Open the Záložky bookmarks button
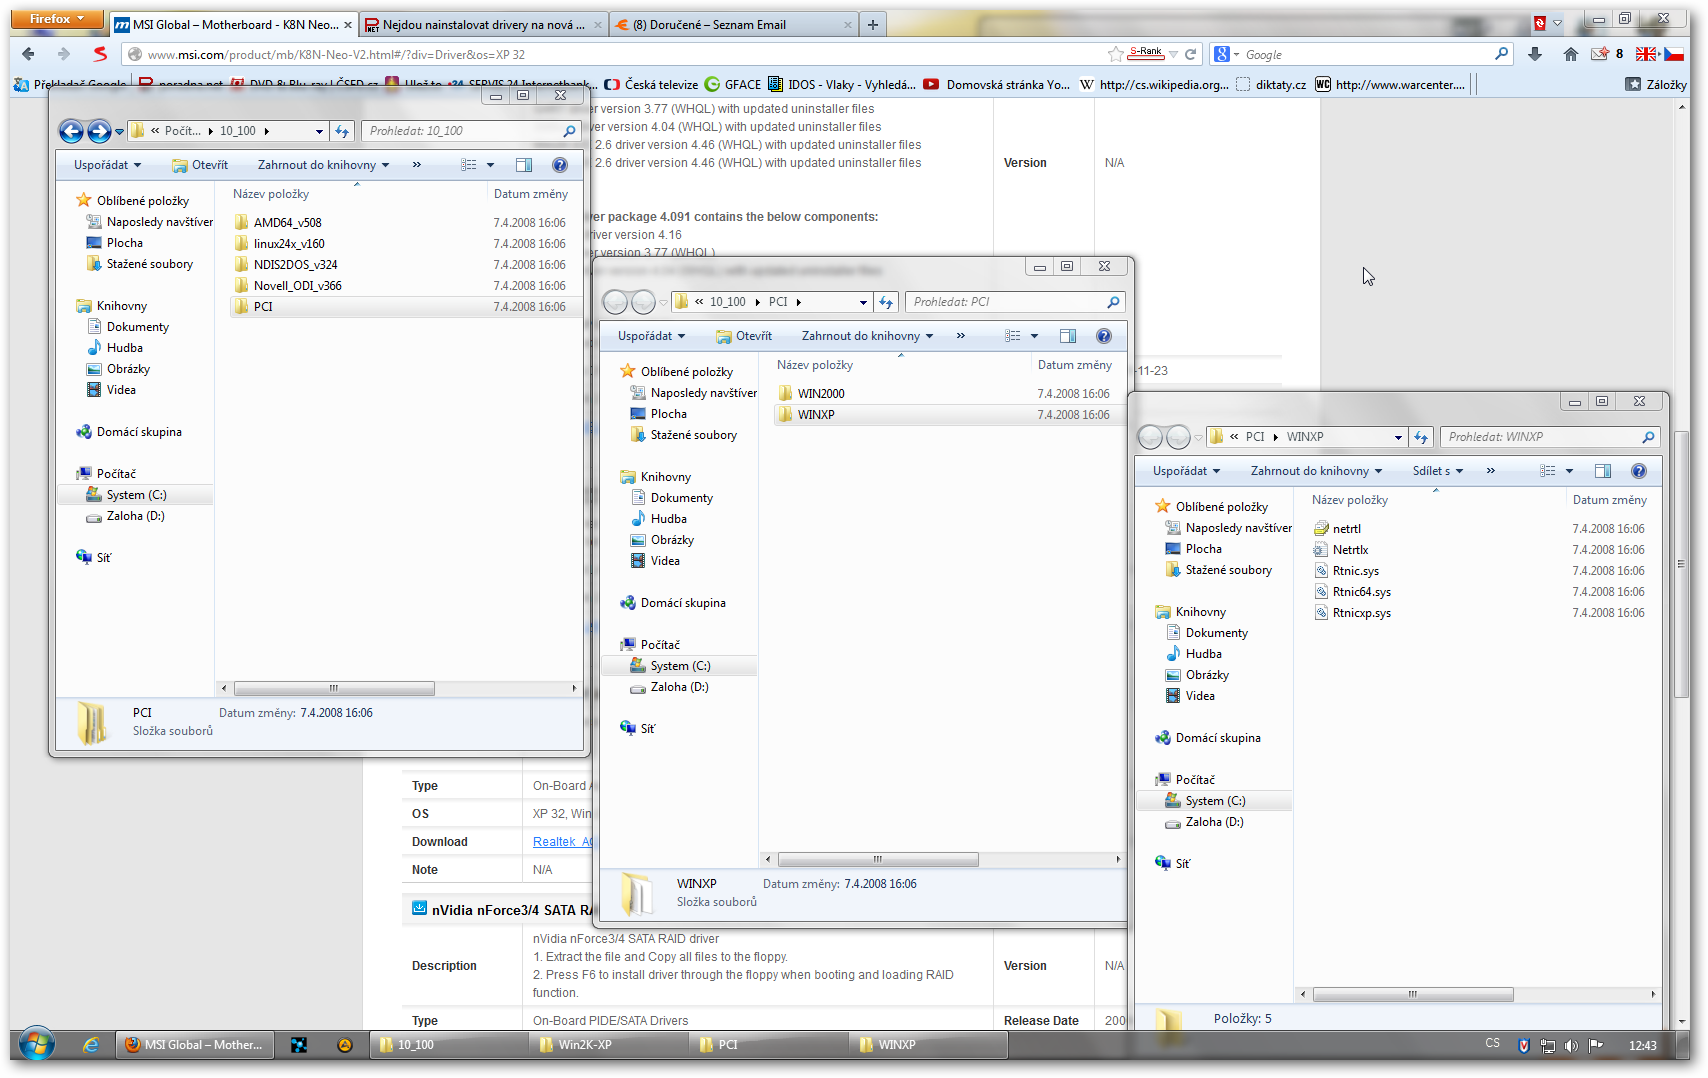 [1657, 85]
